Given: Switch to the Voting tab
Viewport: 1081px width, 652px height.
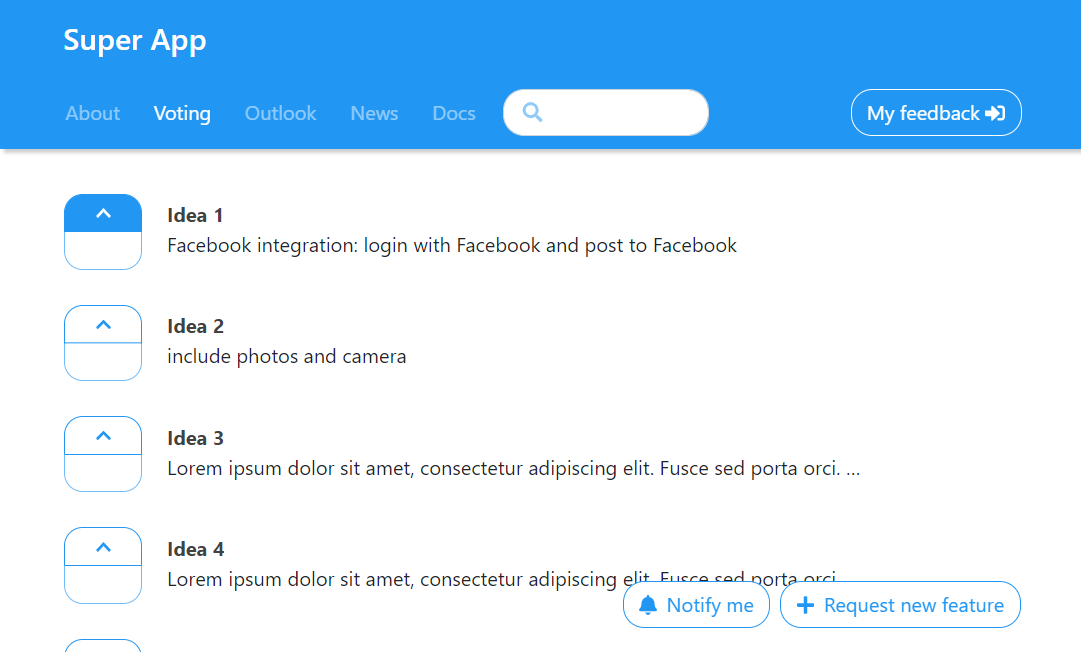Looking at the screenshot, I should click(x=182, y=113).
